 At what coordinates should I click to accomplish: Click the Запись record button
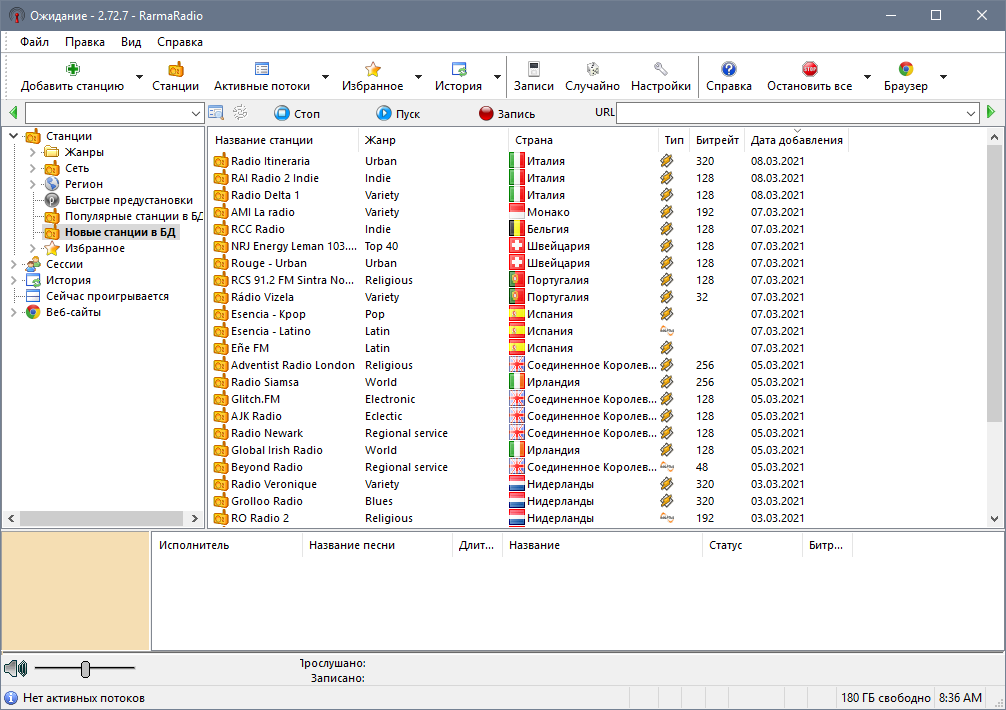click(507, 114)
